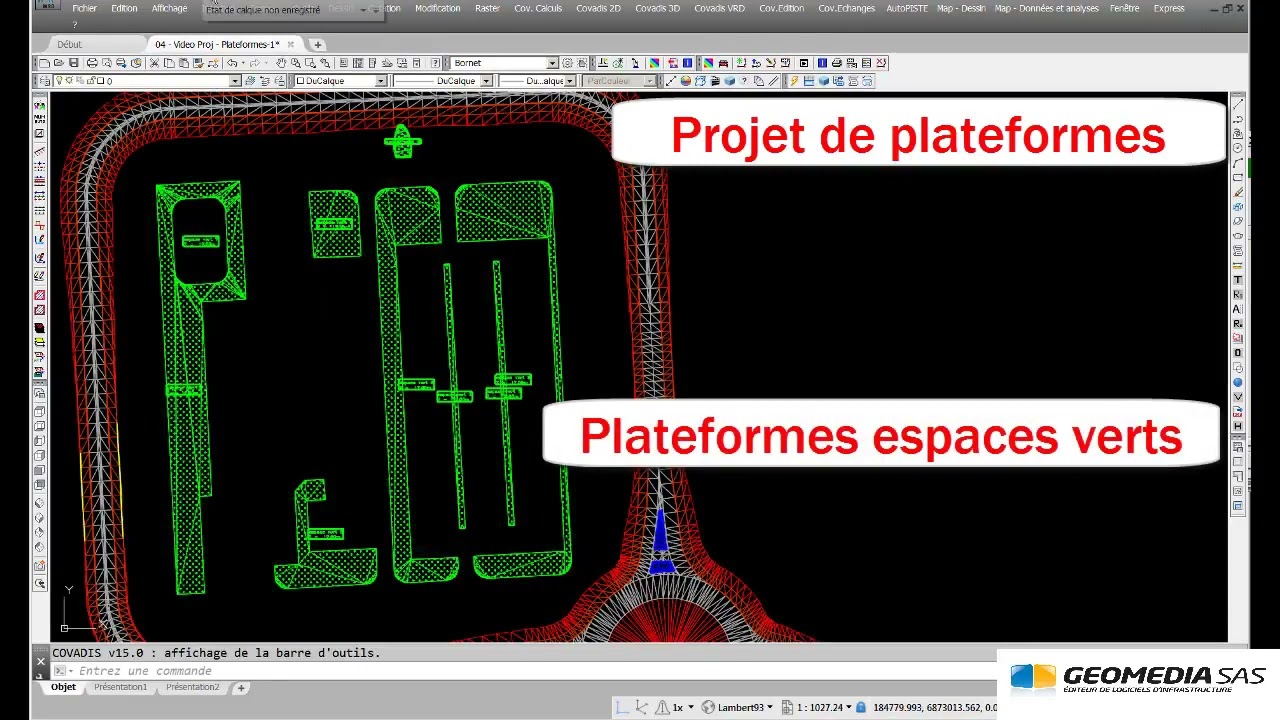
Task: Toggle ortho mode in status bar
Action: click(622, 707)
